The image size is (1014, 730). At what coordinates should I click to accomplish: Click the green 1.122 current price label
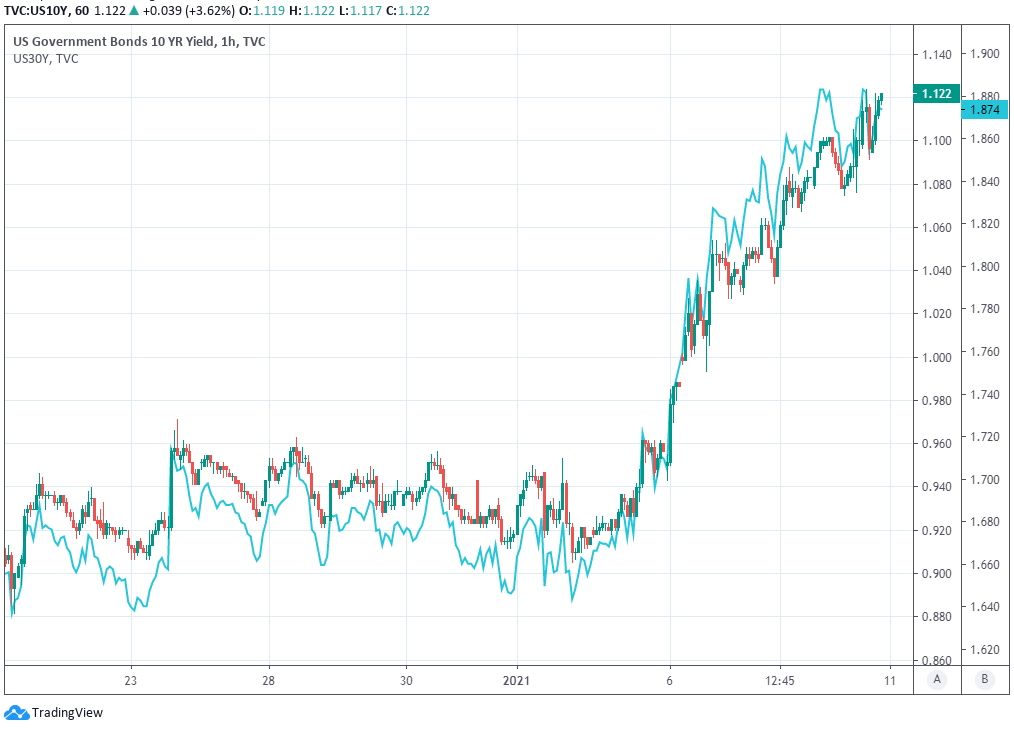click(935, 94)
